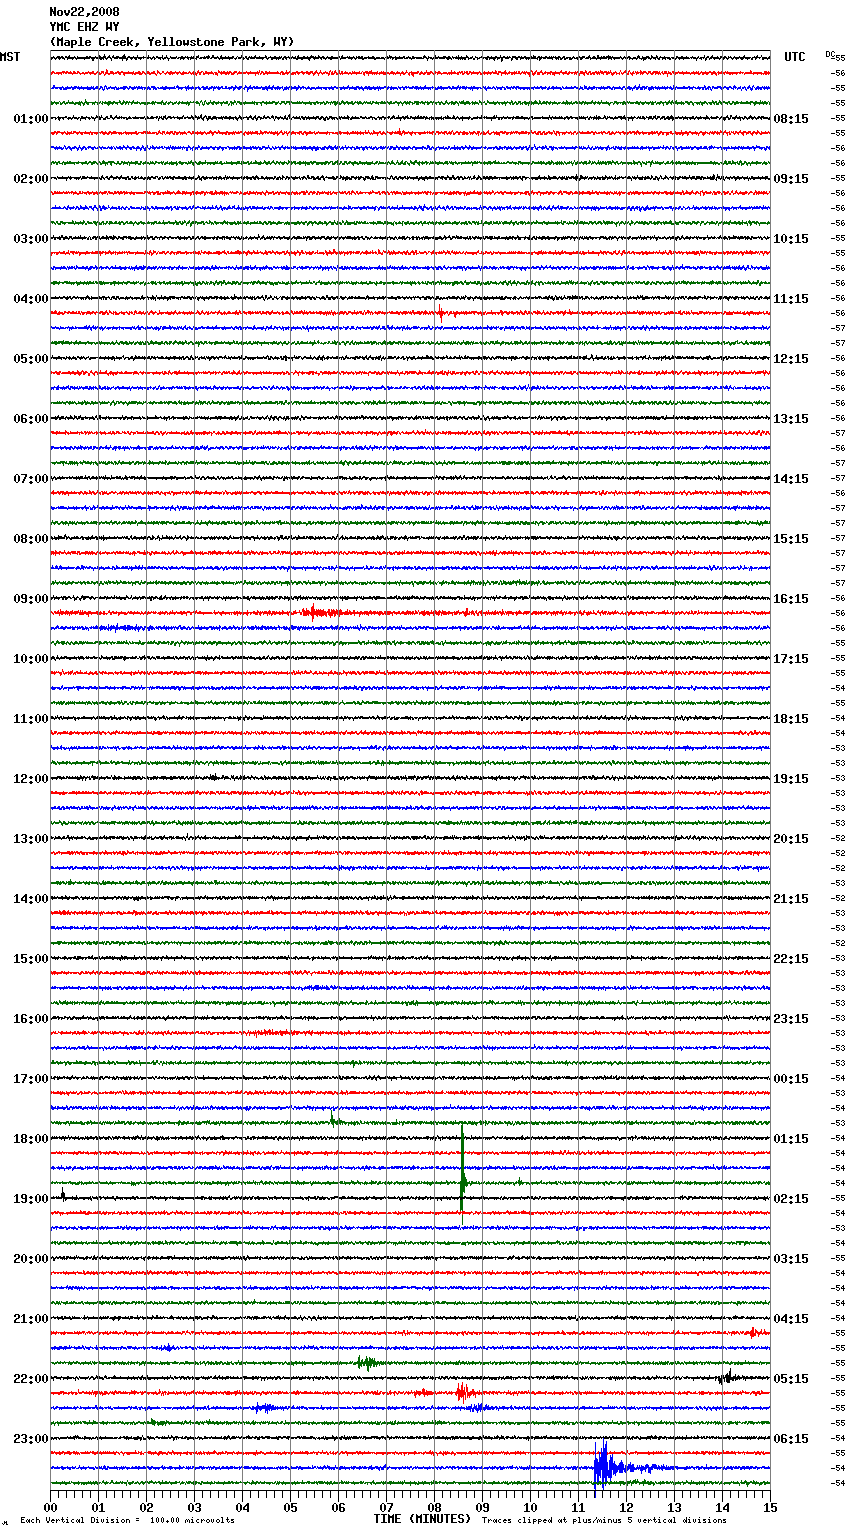Select the small red blip on the 04:15 trace
Viewport: 850px width, 1534px height.
click(x=440, y=313)
